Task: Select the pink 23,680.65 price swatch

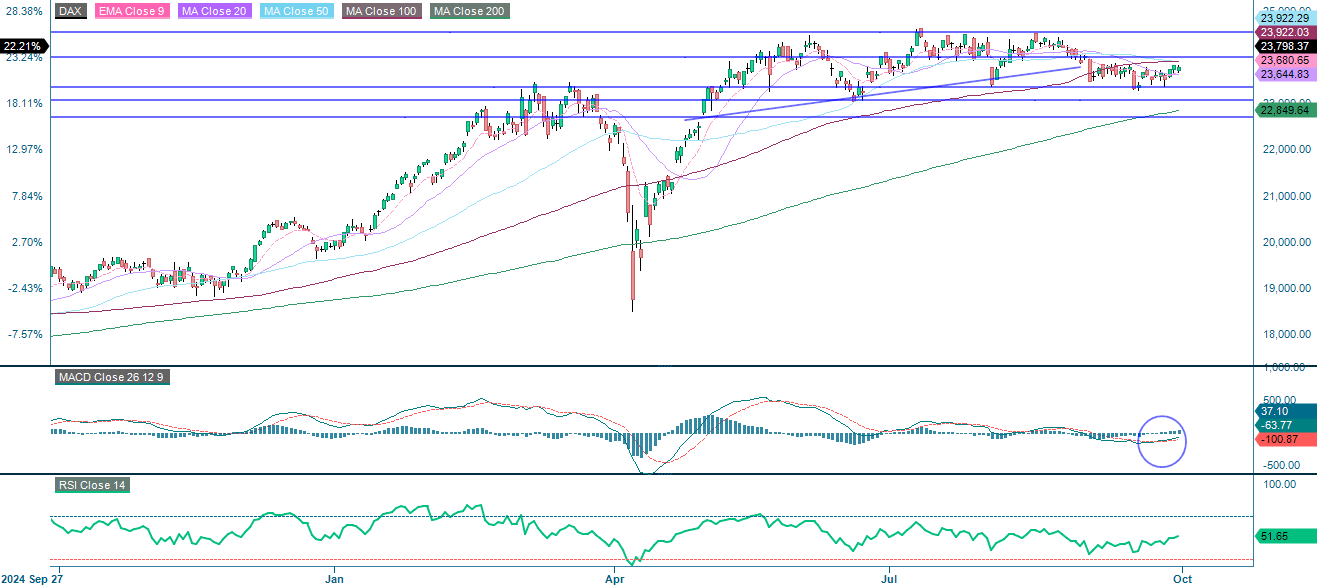Action: click(x=1286, y=60)
